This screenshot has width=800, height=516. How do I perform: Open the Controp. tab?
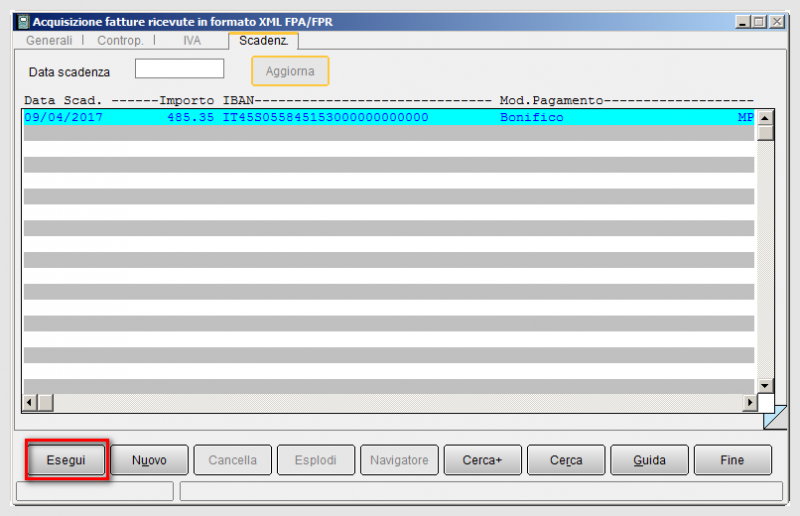(x=120, y=40)
